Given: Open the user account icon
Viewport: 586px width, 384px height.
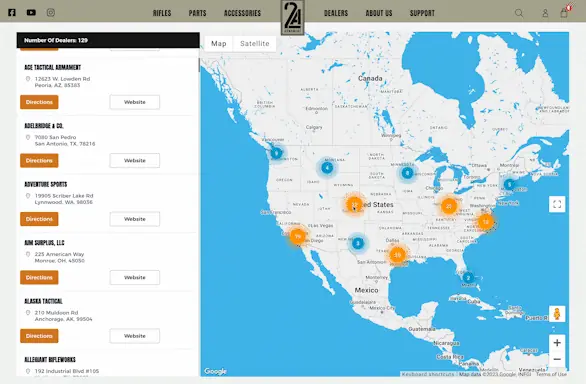Looking at the screenshot, I should click(x=545, y=13).
